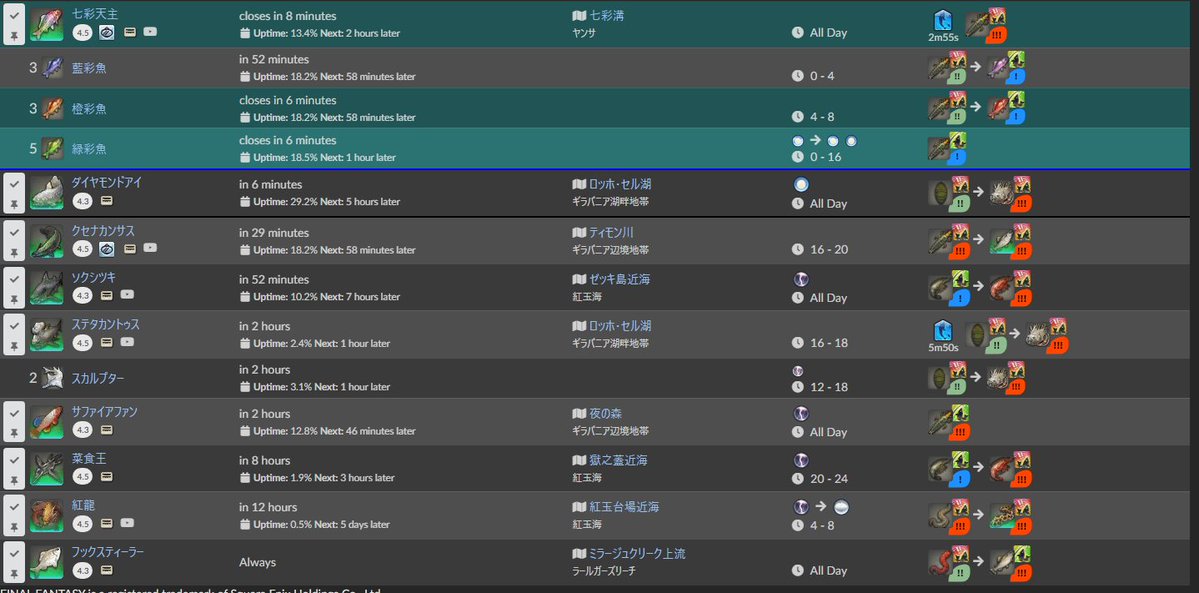Open the 七彩天主 fish name link

(95, 14)
